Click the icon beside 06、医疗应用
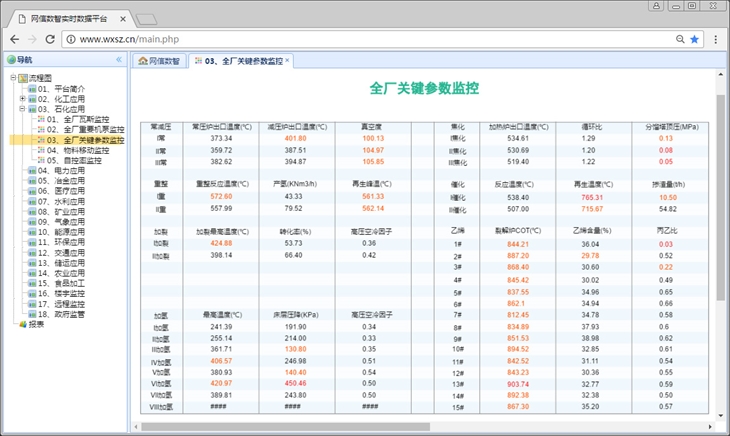 (x=32, y=191)
